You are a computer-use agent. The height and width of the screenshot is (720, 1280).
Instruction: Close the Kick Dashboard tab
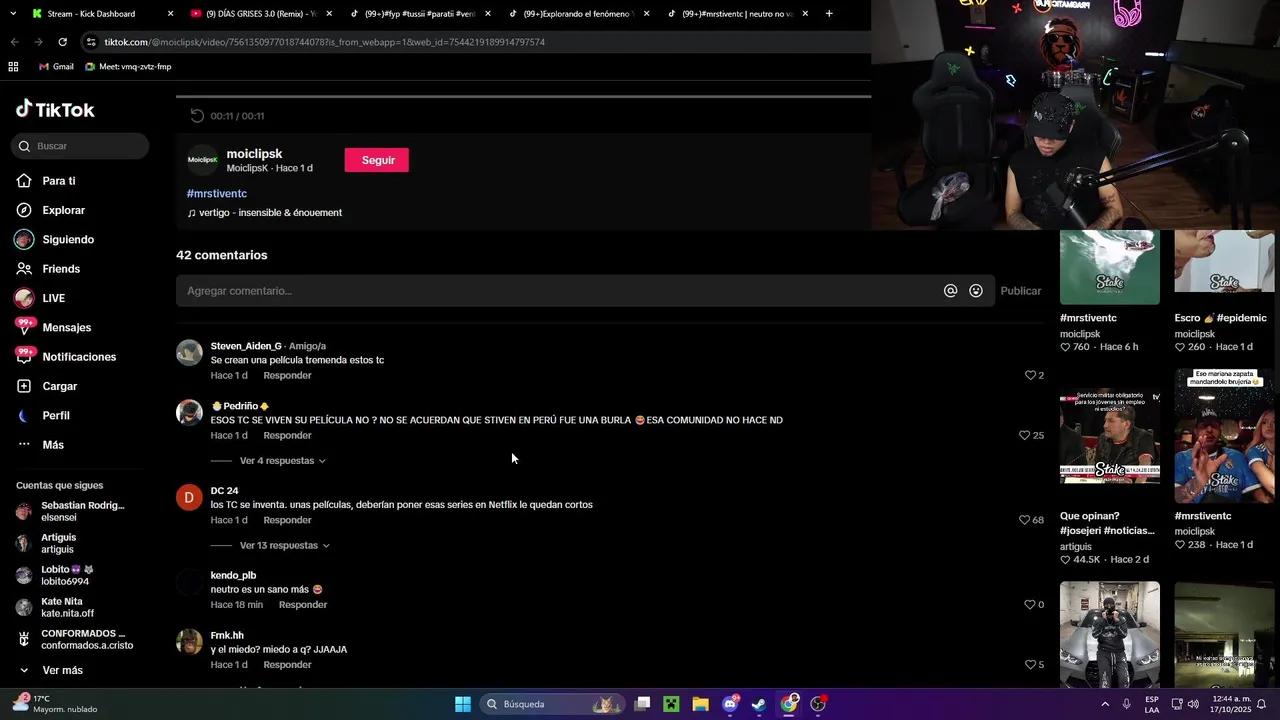click(170, 14)
